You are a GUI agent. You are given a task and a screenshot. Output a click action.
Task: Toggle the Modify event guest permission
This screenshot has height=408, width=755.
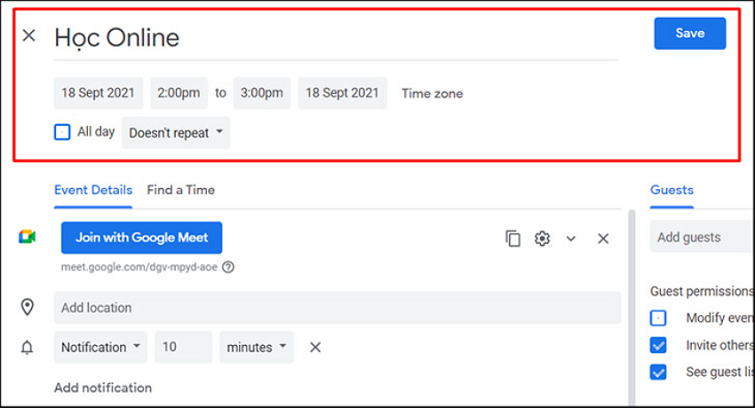[x=658, y=318]
